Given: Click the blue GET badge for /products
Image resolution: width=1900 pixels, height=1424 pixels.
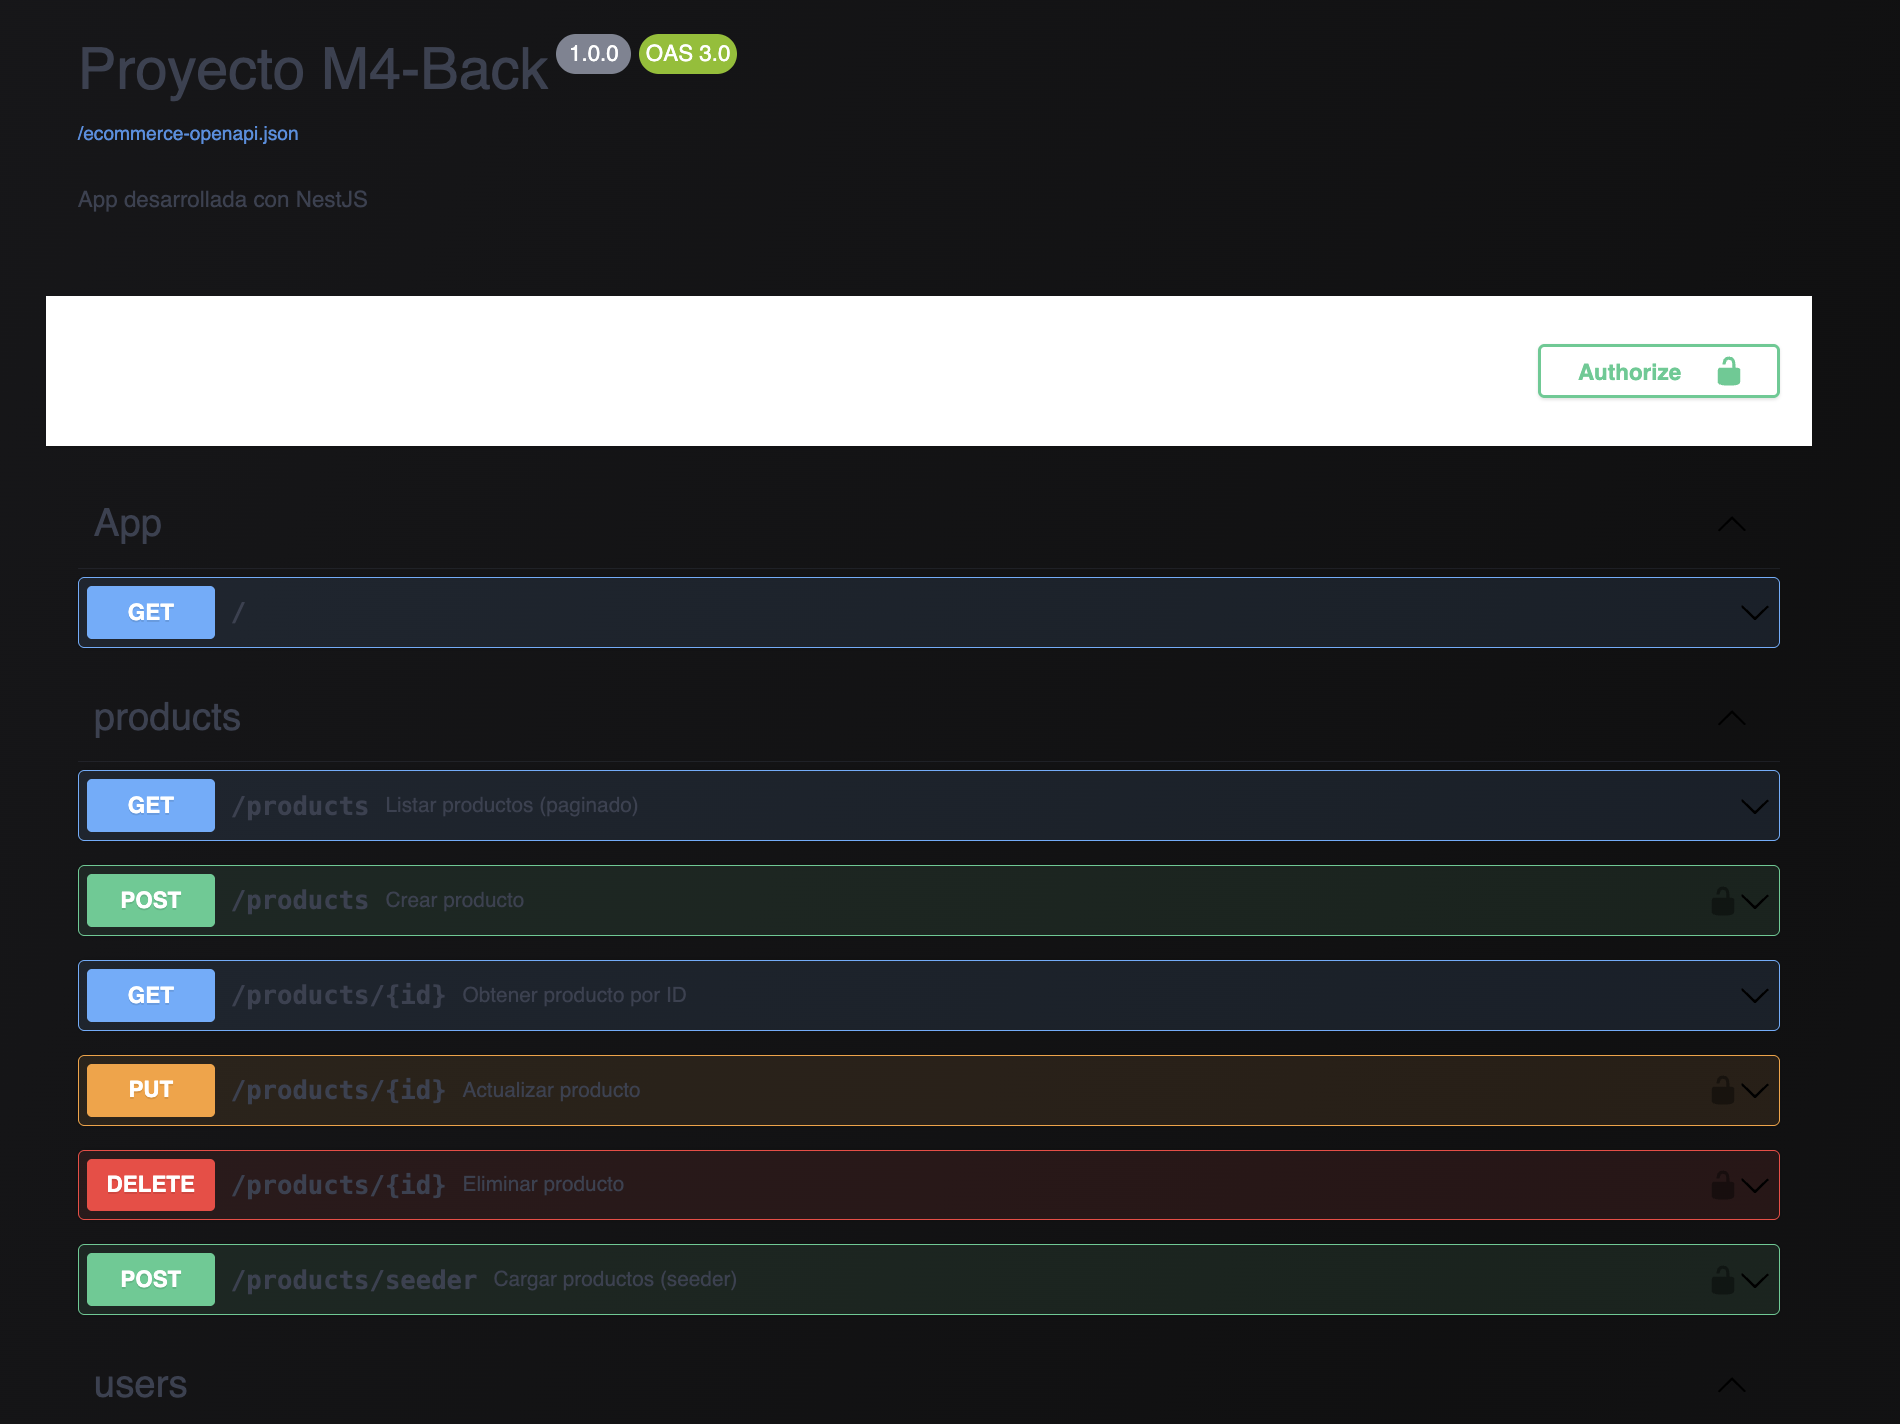Looking at the screenshot, I should pos(151,806).
